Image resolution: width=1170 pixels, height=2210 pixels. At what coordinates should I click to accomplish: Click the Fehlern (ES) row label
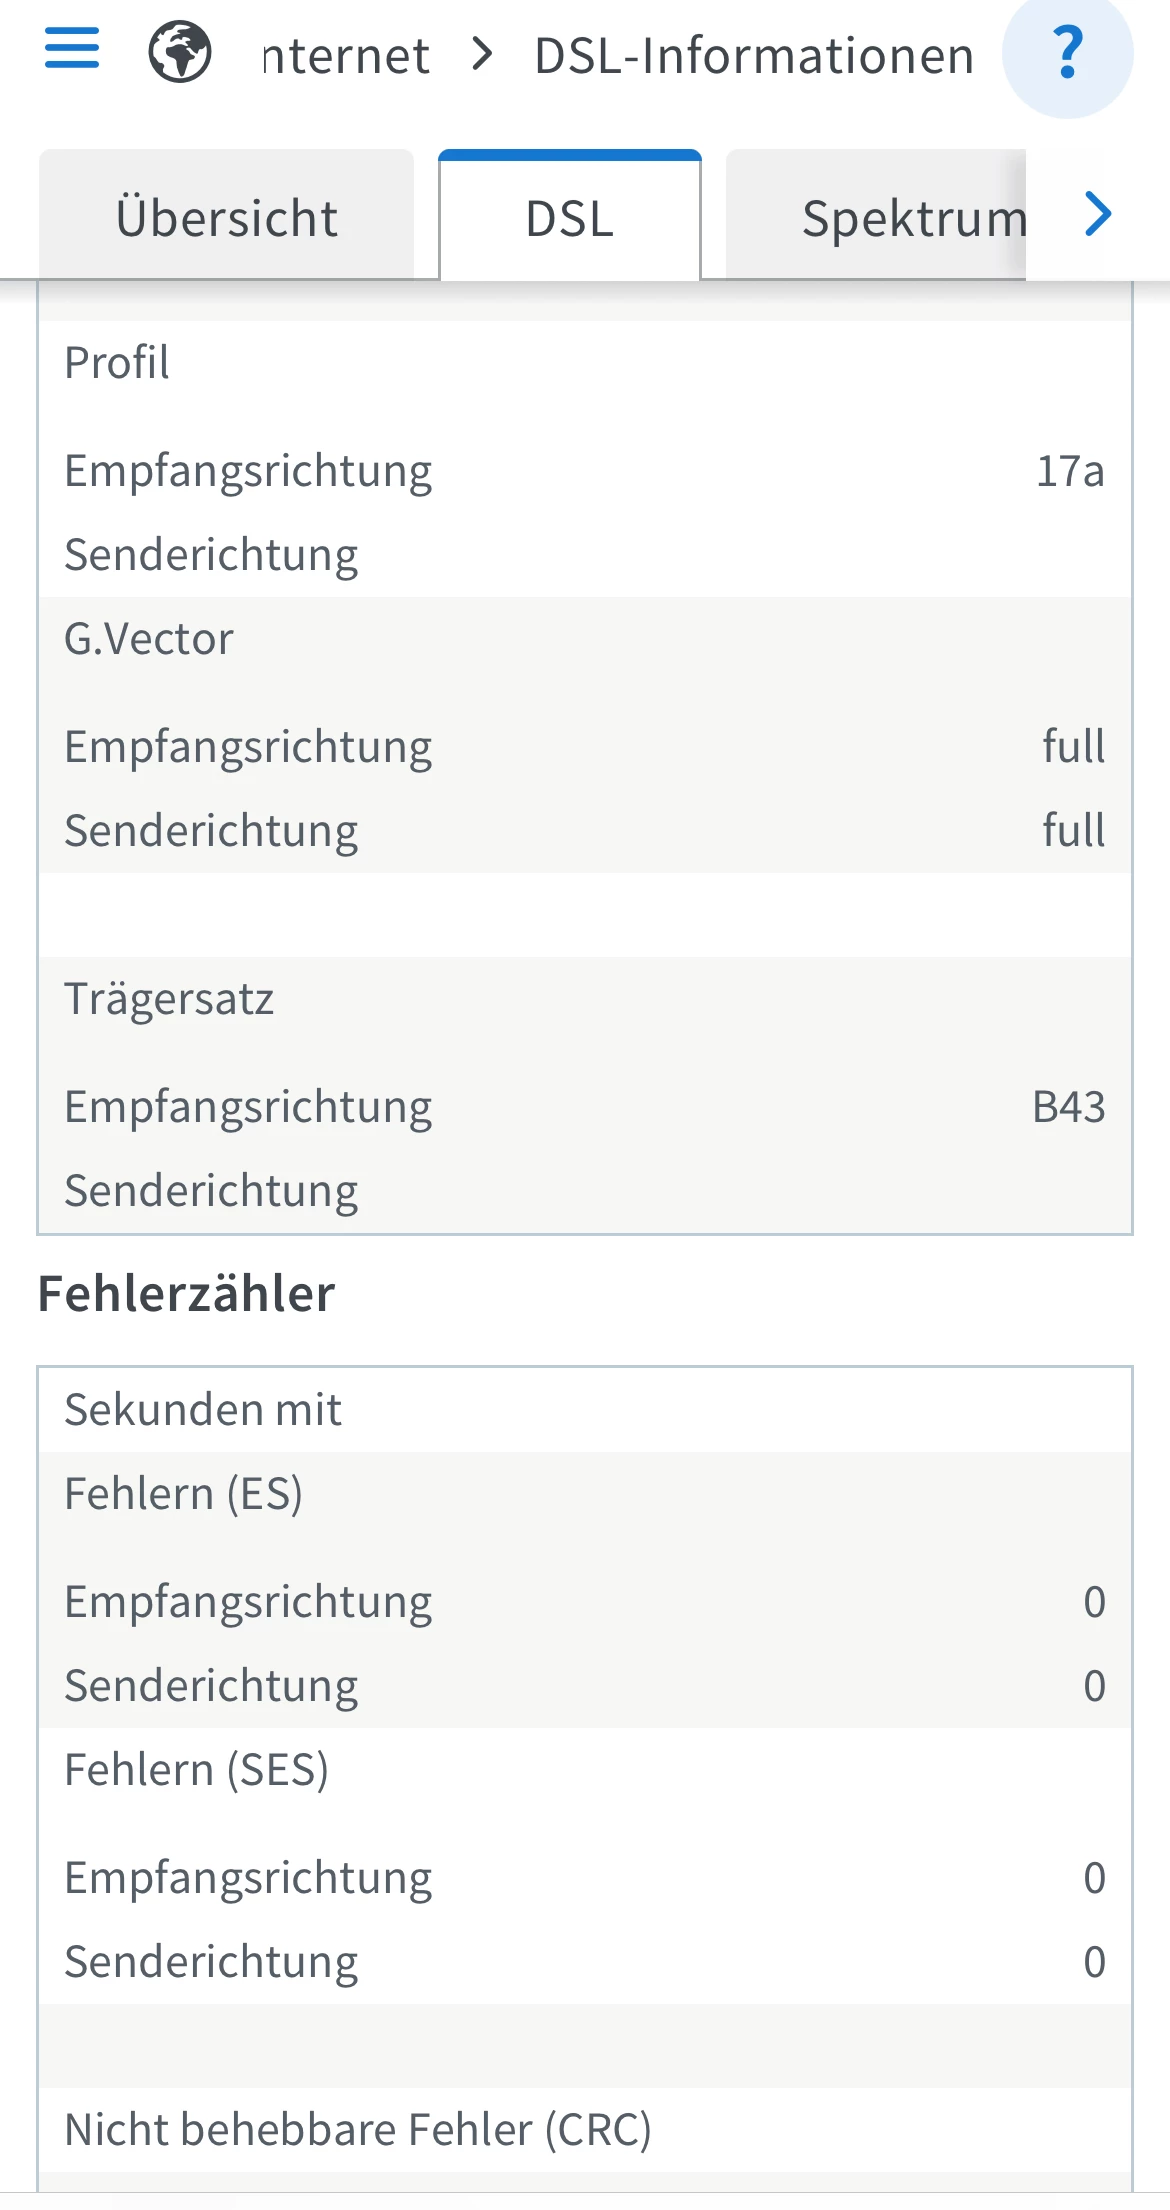click(183, 1494)
